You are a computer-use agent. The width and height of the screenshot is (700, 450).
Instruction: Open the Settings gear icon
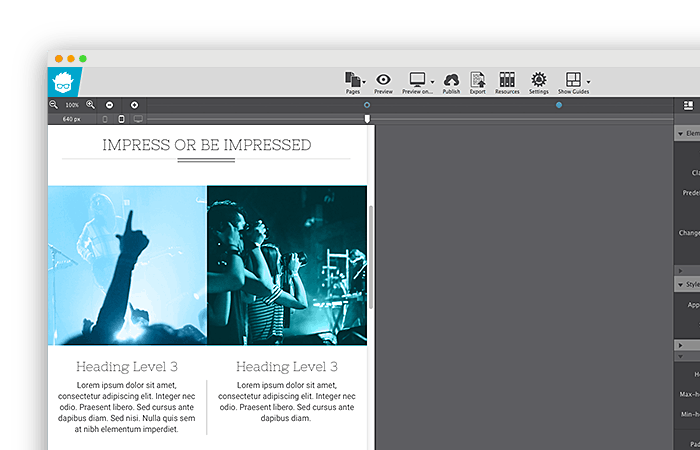(538, 79)
